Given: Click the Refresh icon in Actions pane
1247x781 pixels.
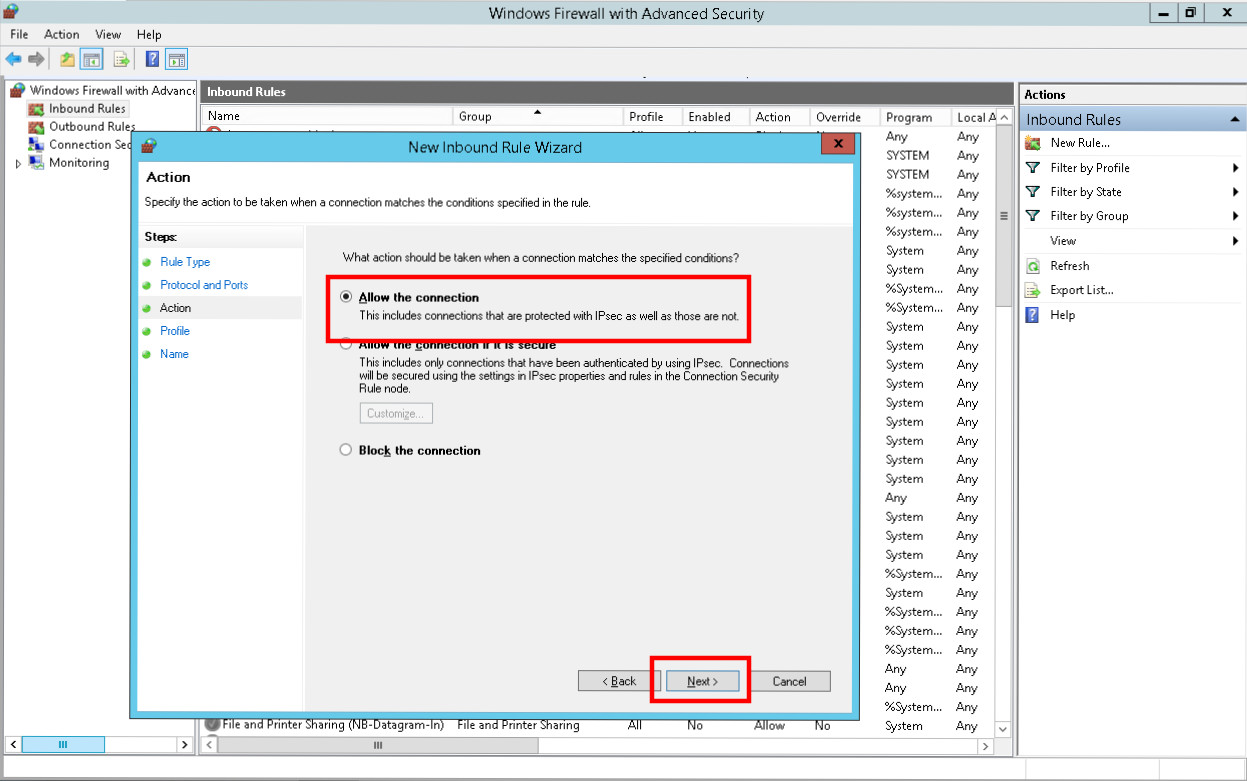Looking at the screenshot, I should coord(1033,266).
